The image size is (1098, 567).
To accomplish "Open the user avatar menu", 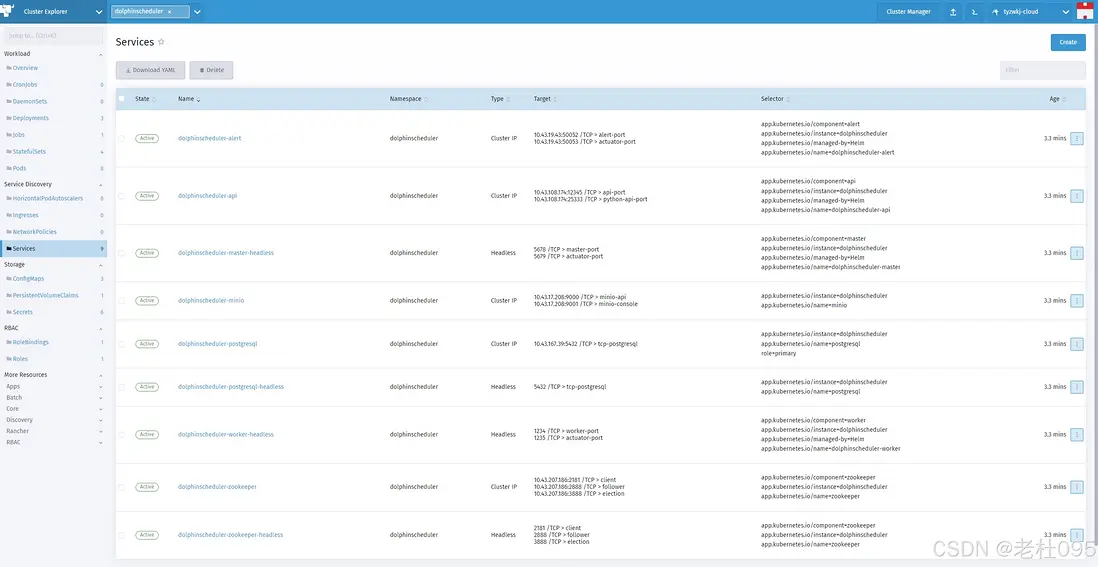I will click(1085, 12).
